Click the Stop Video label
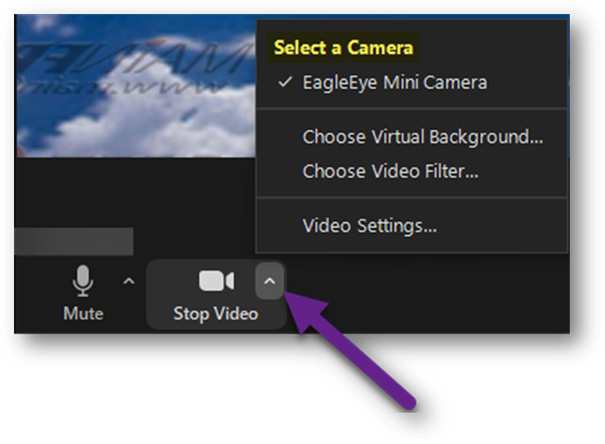This screenshot has height=444, width=605. pyautogui.click(x=216, y=314)
